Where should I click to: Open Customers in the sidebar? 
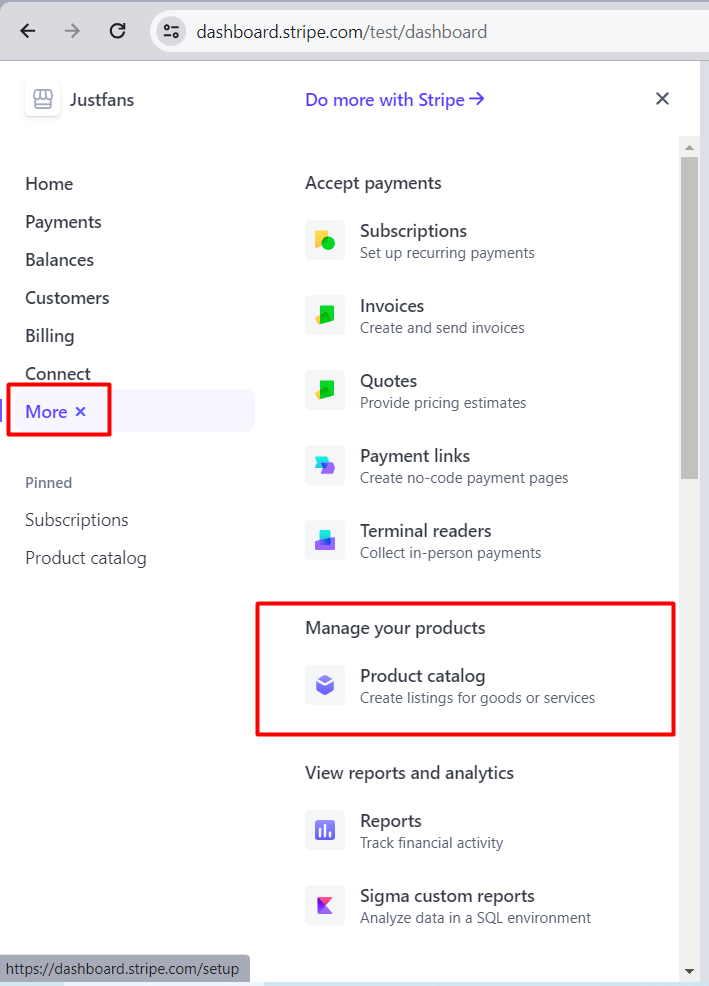pyautogui.click(x=67, y=298)
